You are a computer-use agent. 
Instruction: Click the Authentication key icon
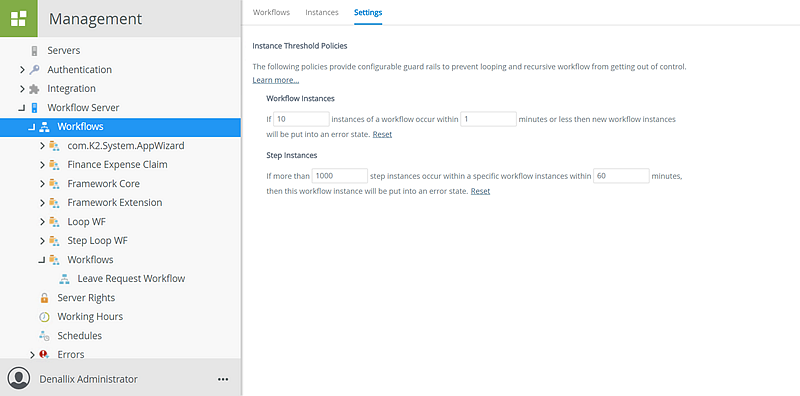(34, 69)
